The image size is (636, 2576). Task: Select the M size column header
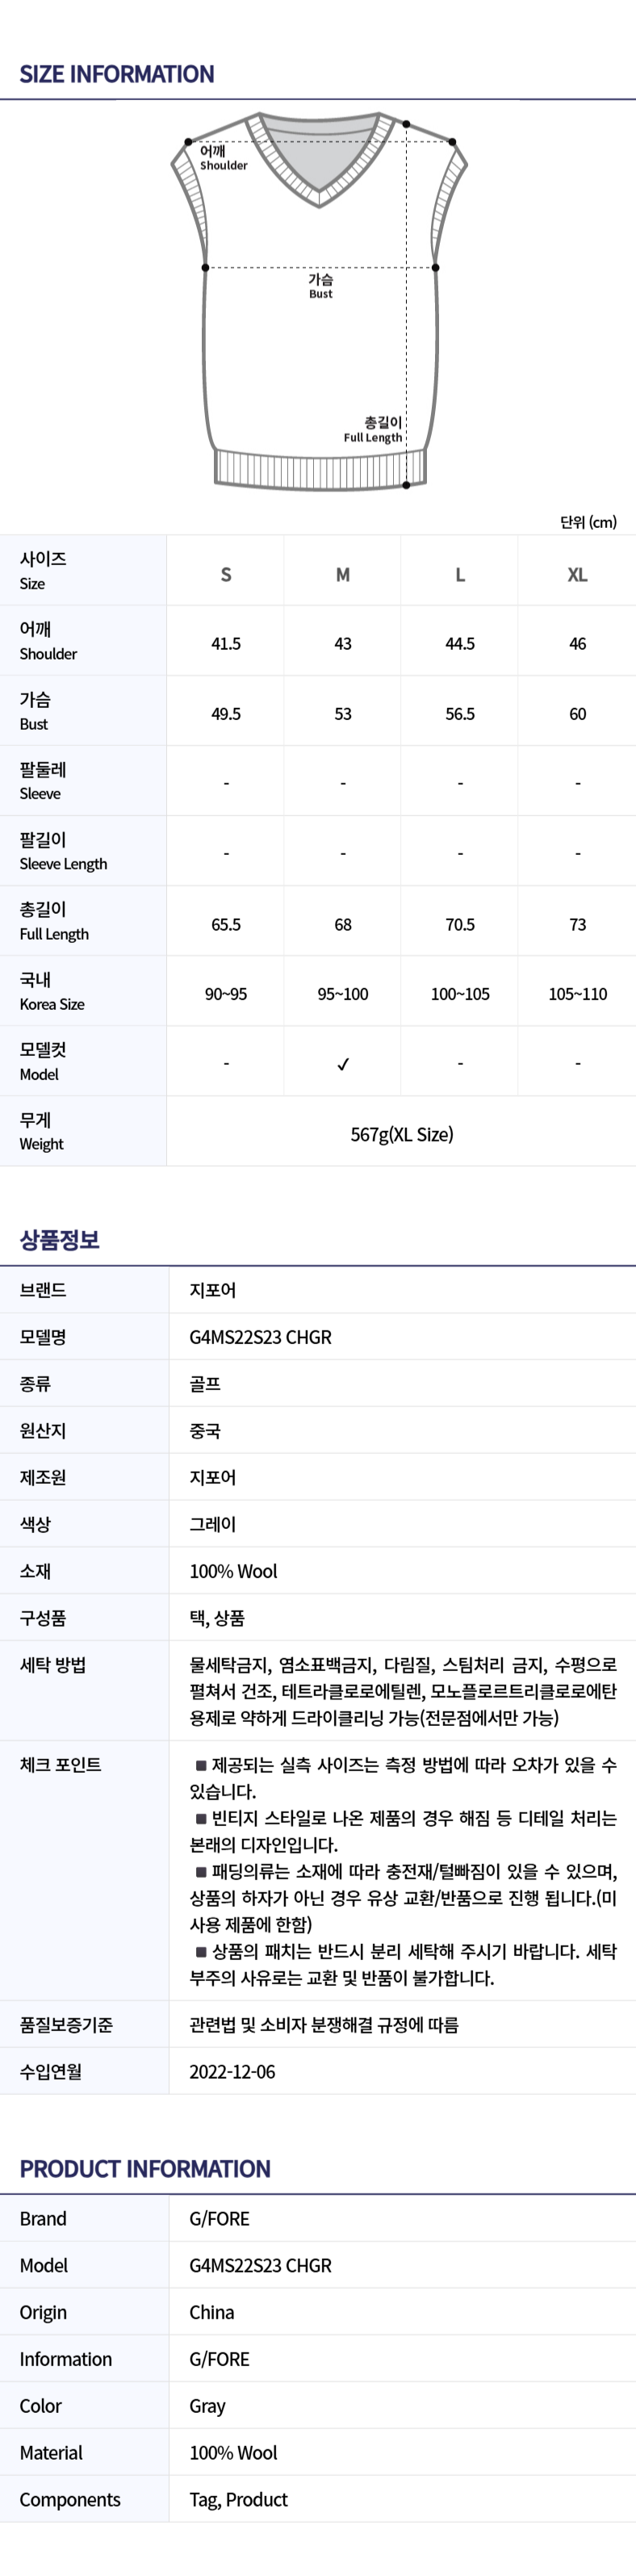[x=343, y=574]
